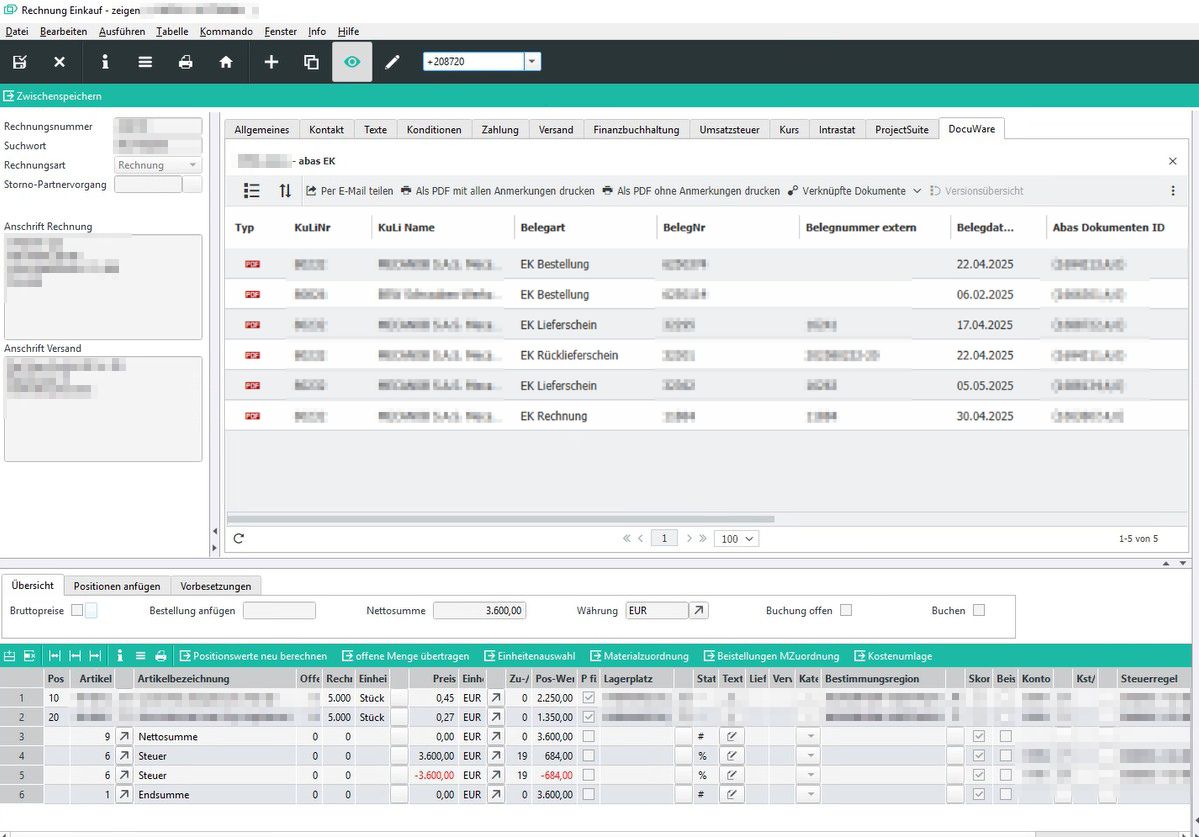
Task: Switch to edit mode with the pencil icon
Action: click(392, 62)
